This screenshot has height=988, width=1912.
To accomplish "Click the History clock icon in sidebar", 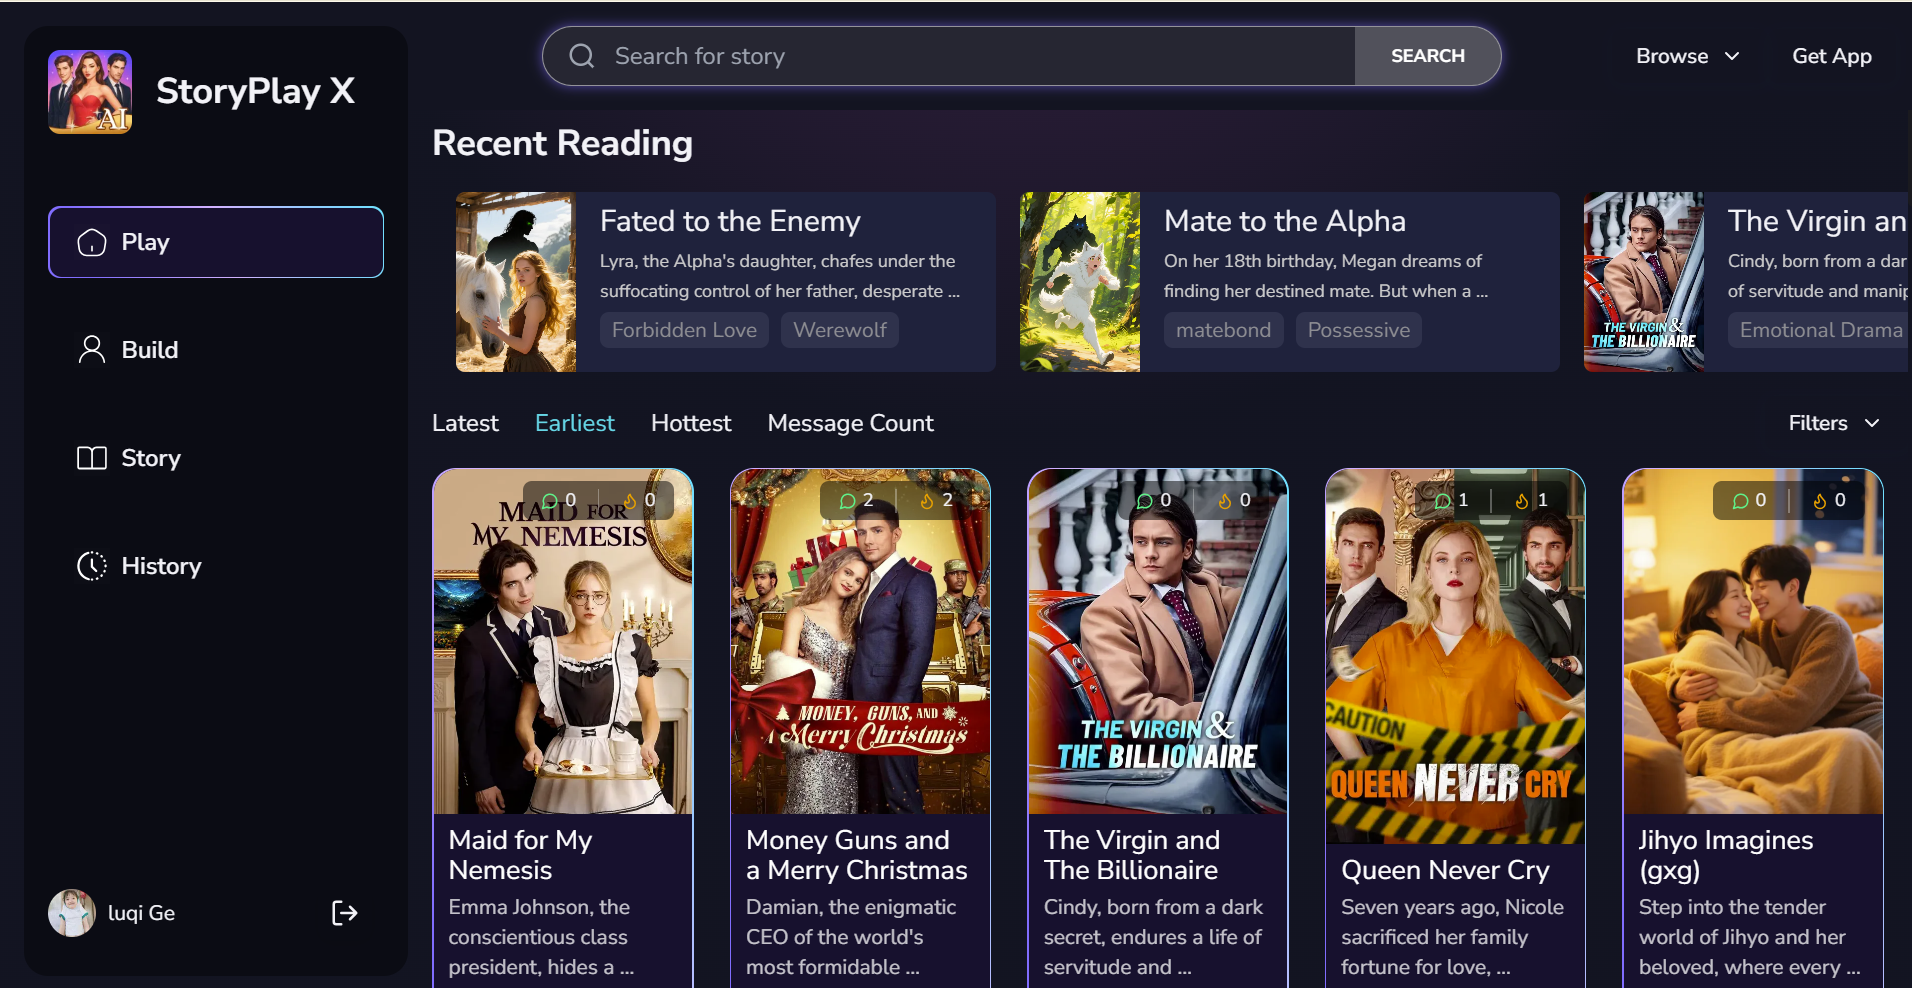I will pos(92,566).
